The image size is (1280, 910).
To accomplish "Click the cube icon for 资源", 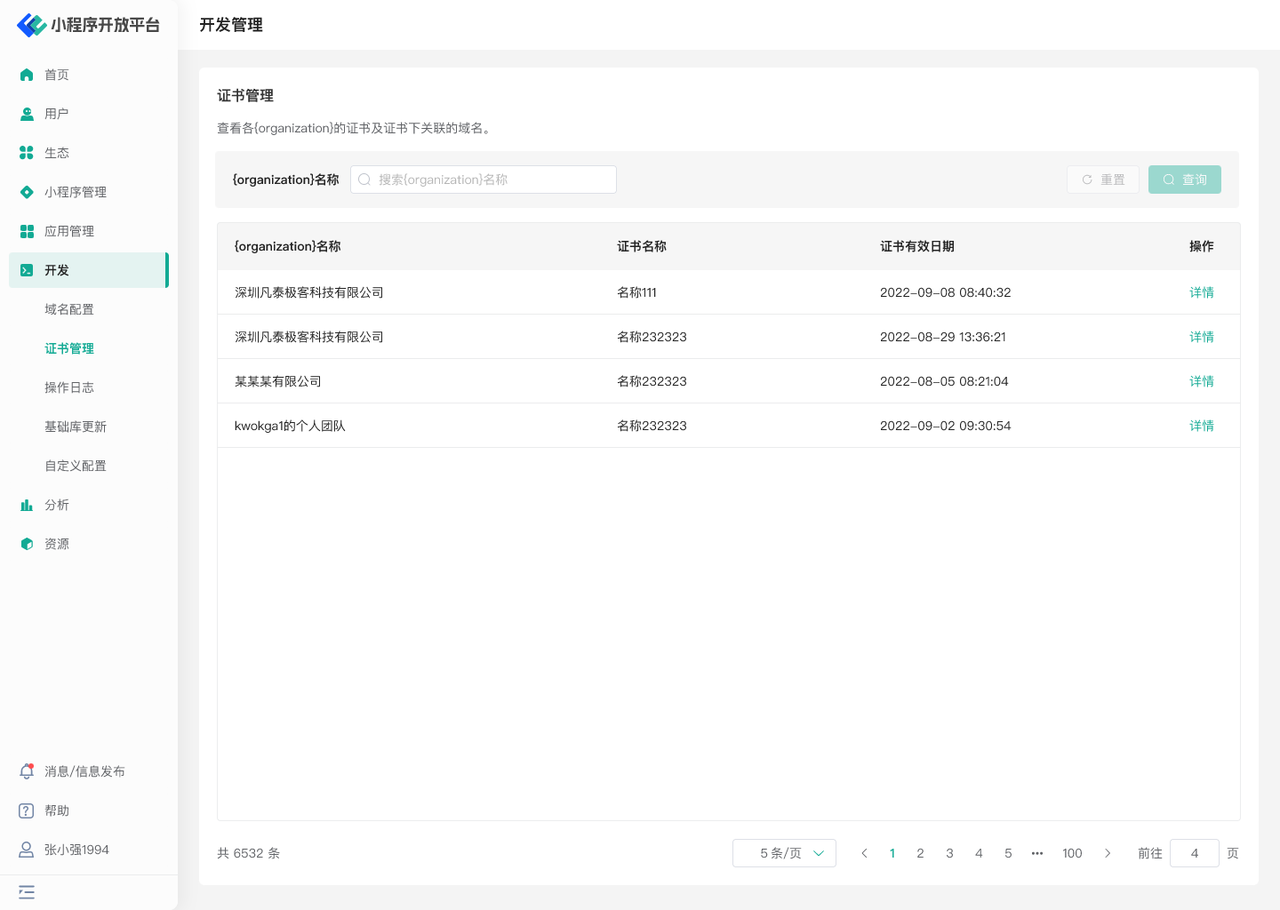I will tap(27, 544).
